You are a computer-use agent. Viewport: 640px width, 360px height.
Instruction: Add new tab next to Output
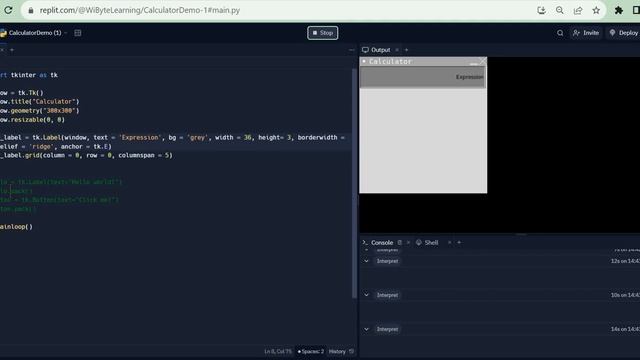406,50
